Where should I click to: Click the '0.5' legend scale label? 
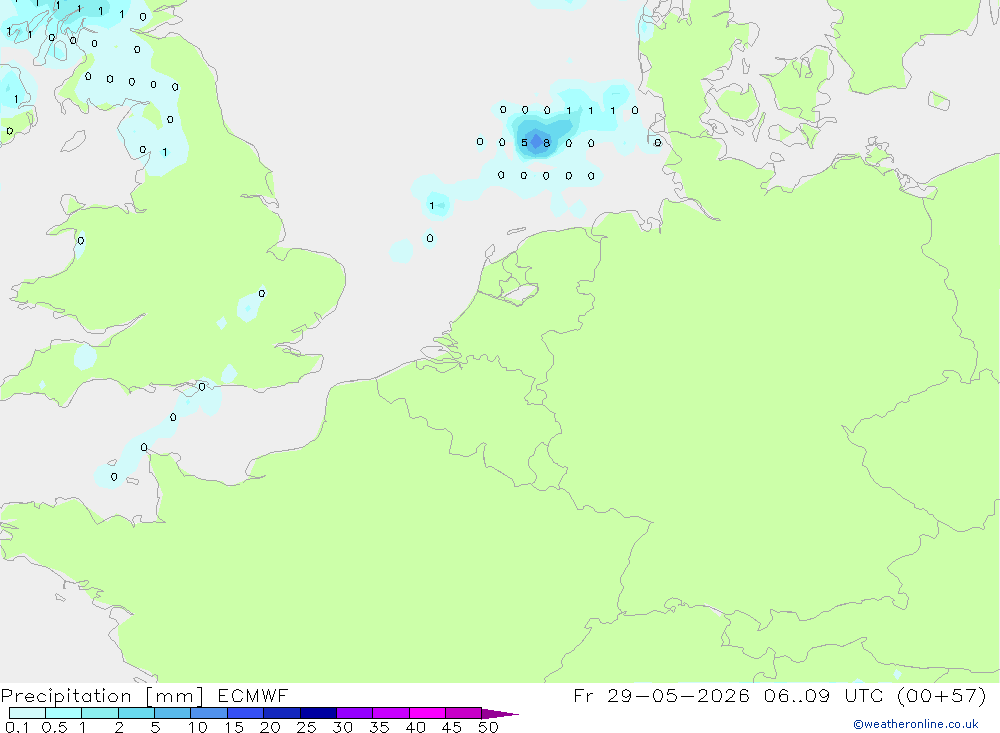(55, 727)
